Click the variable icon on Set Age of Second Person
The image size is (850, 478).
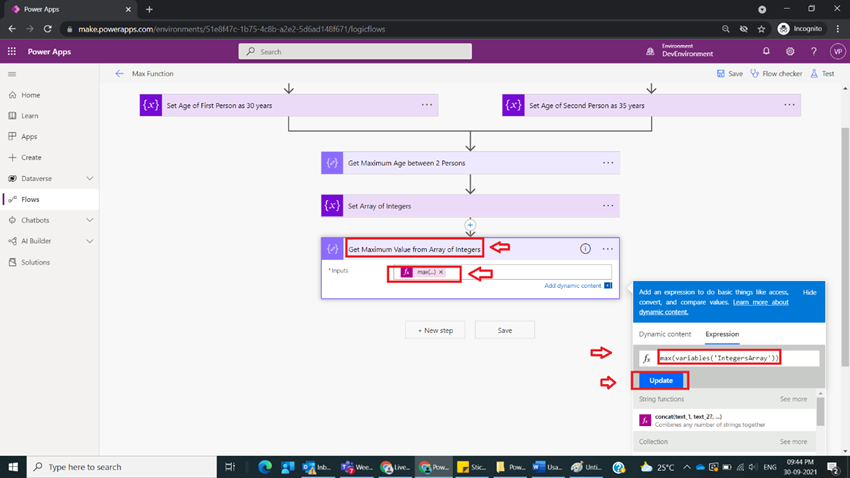pyautogui.click(x=513, y=105)
